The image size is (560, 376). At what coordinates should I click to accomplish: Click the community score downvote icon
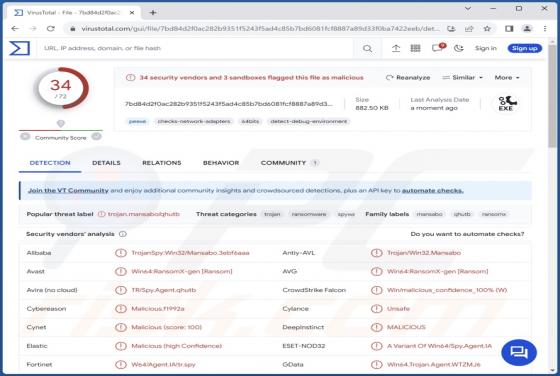(x=25, y=136)
